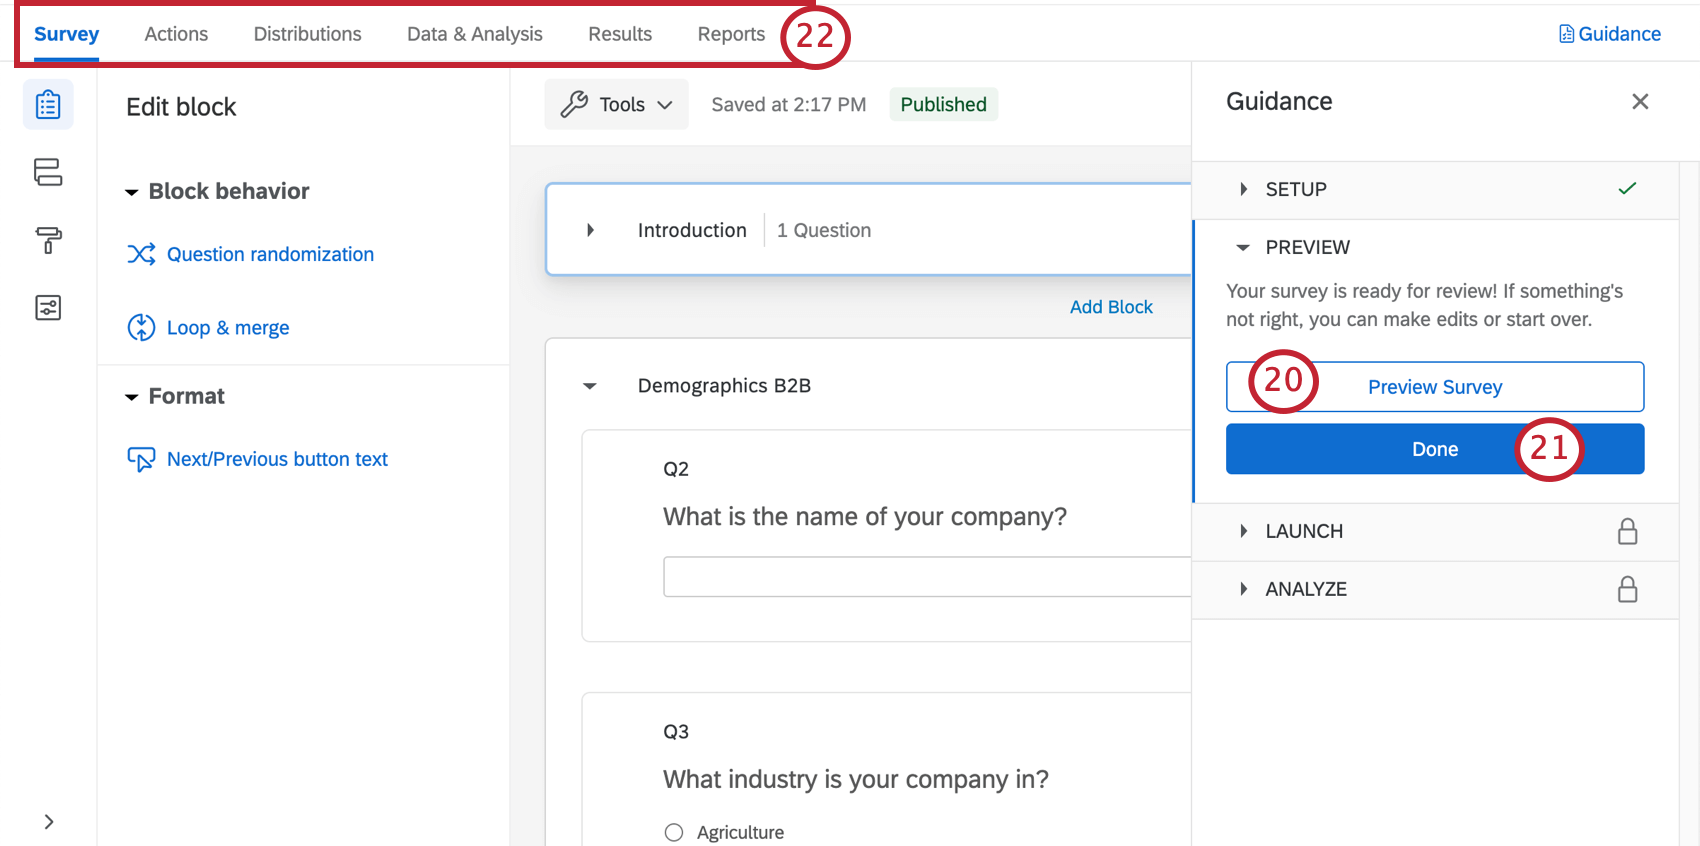Expand the SETUP guidance section
1700x846 pixels.
click(1243, 189)
